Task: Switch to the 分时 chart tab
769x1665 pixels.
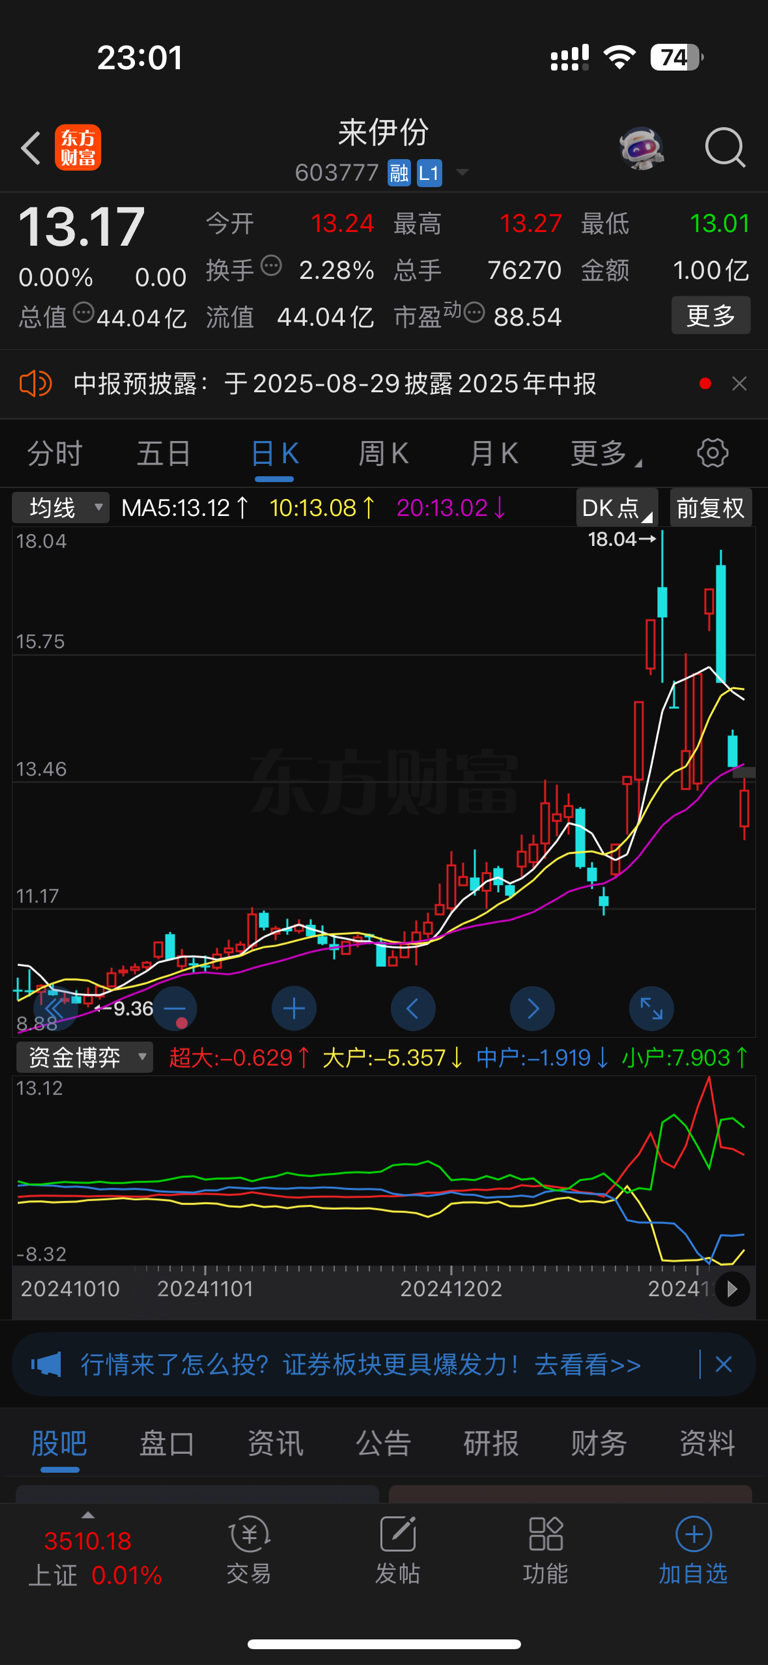Action: 55,454
